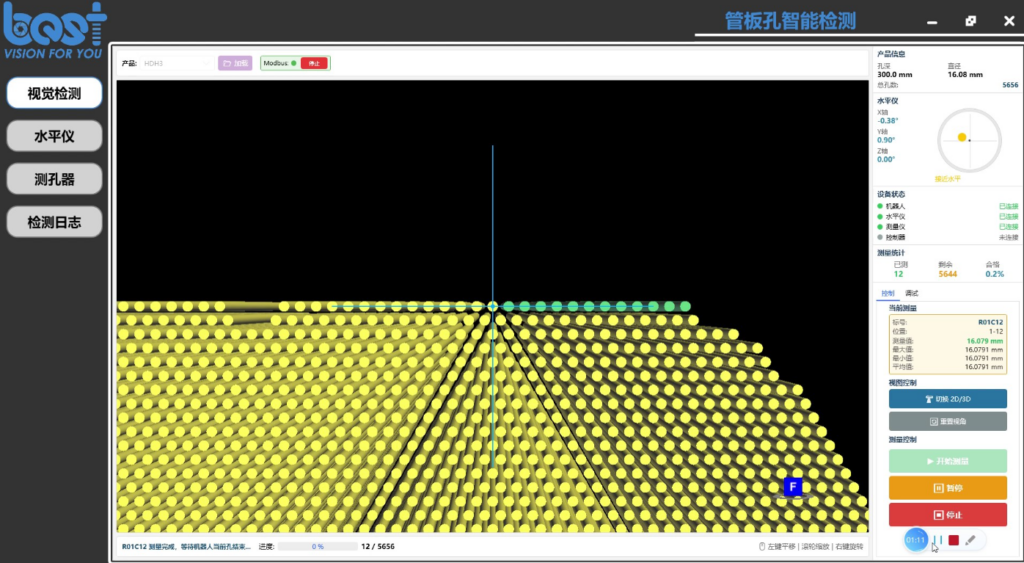Open the 测孔器 sidebar page
This screenshot has width=1024, height=563.
point(54,179)
